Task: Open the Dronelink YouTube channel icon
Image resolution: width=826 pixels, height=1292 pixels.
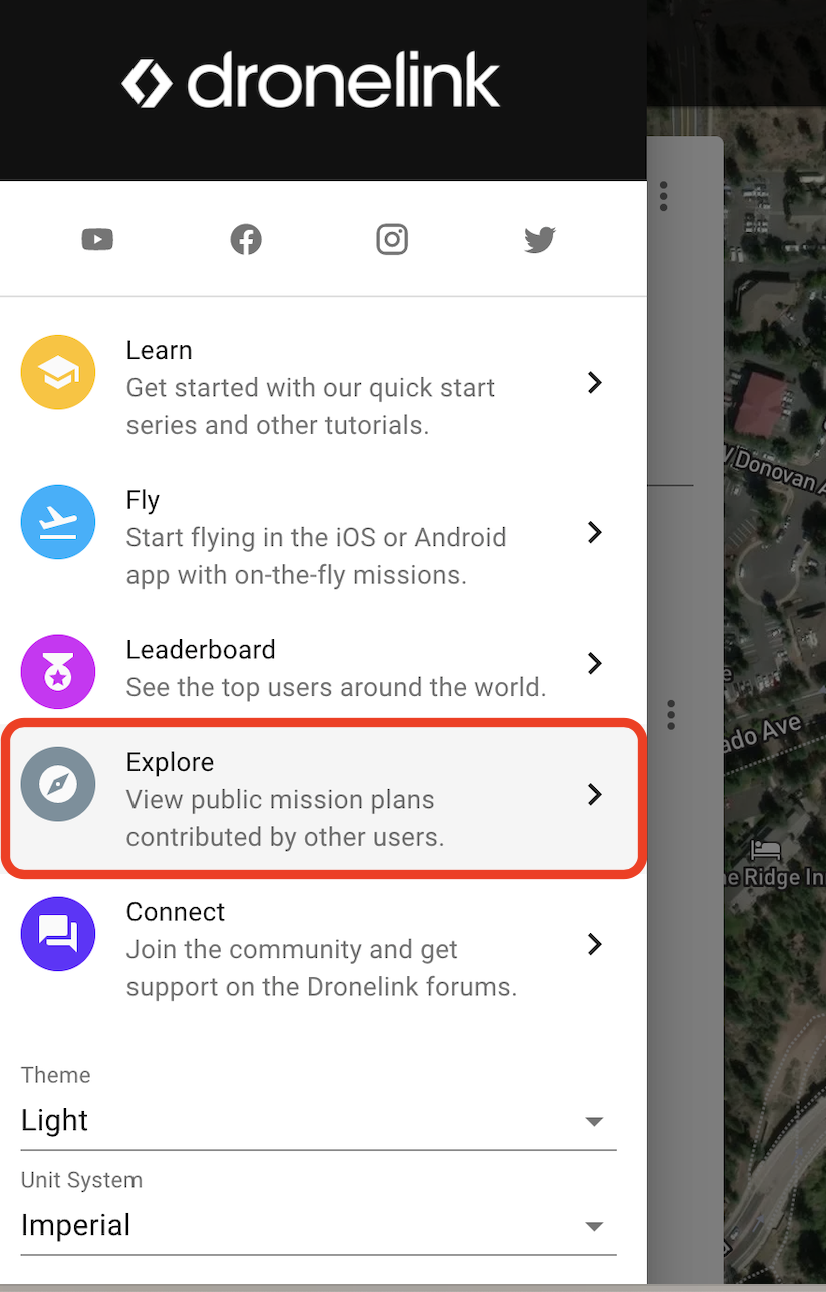Action: pos(97,240)
